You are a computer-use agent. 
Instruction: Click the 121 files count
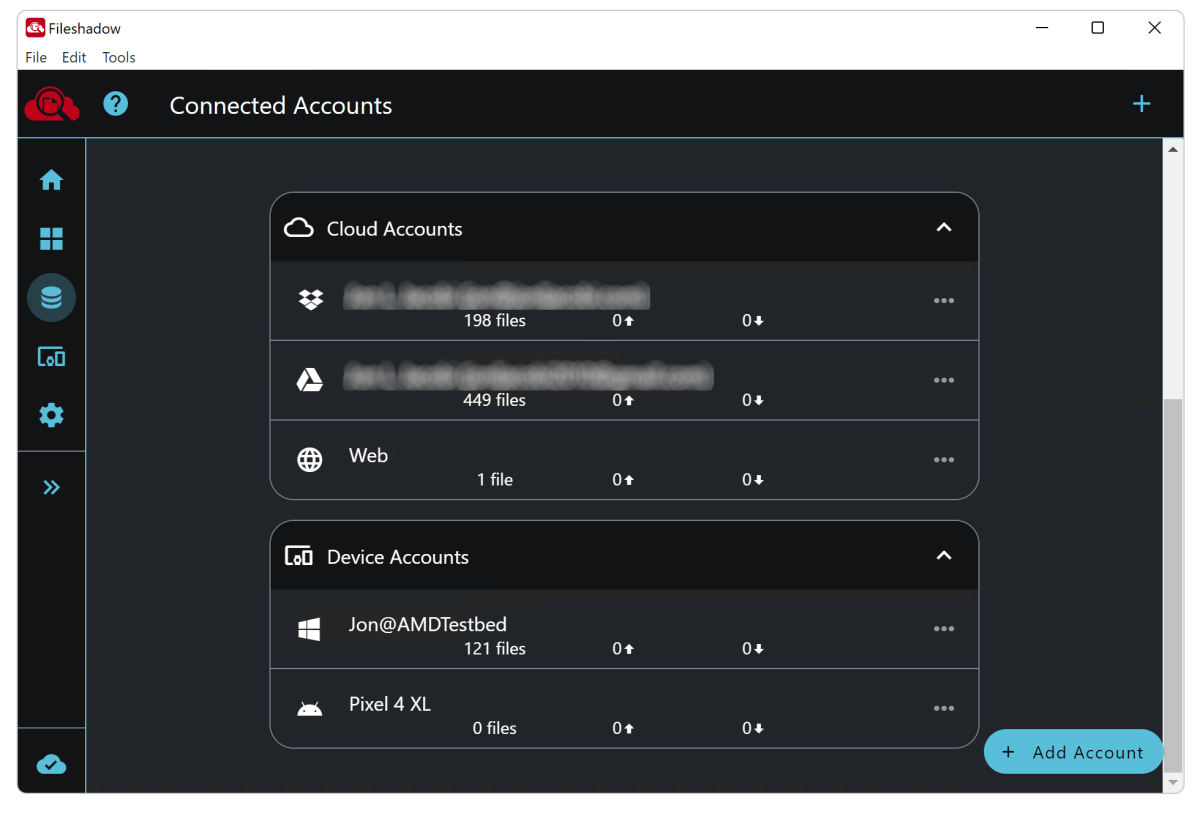[494, 649]
